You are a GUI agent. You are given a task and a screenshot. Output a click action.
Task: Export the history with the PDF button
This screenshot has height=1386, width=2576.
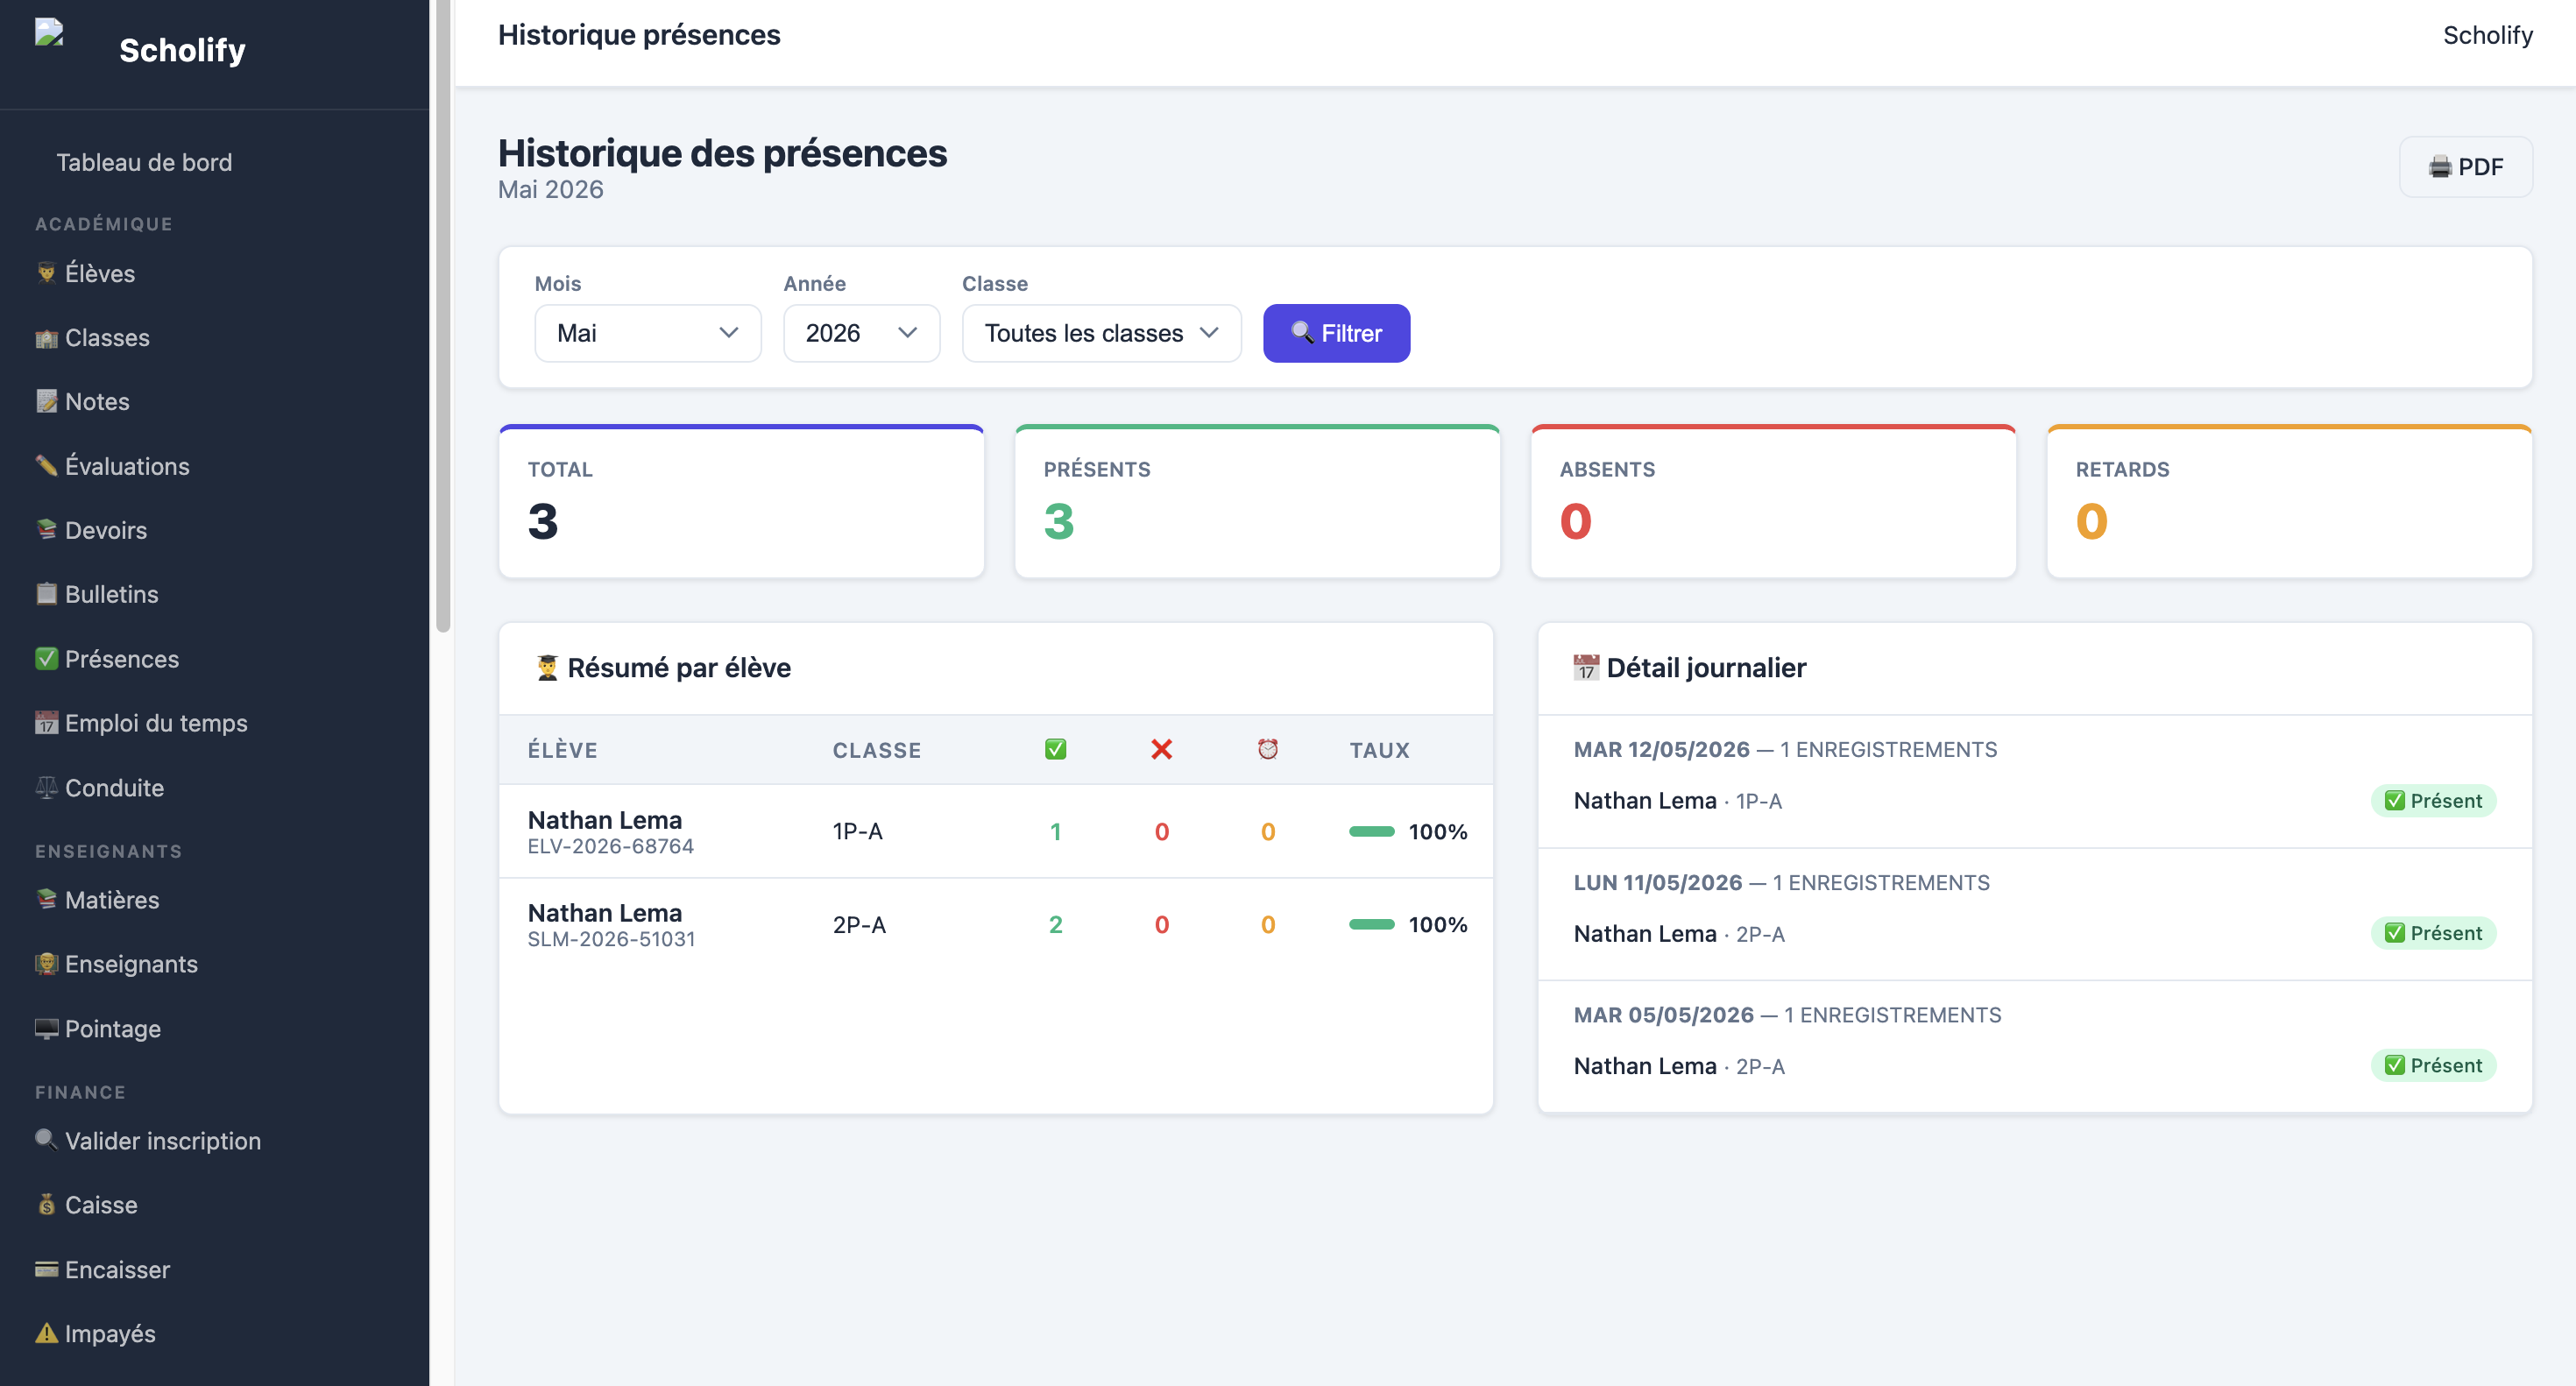2465,167
